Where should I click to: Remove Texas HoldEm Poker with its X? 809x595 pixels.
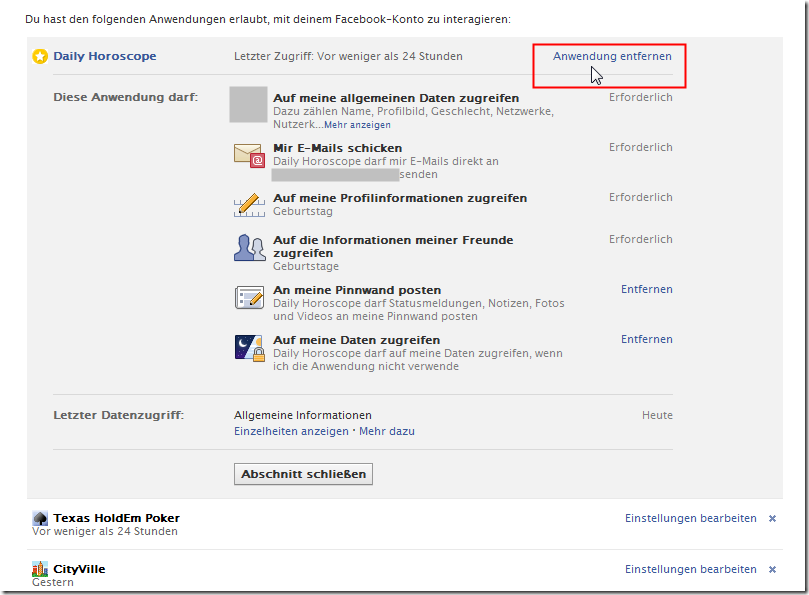[772, 518]
